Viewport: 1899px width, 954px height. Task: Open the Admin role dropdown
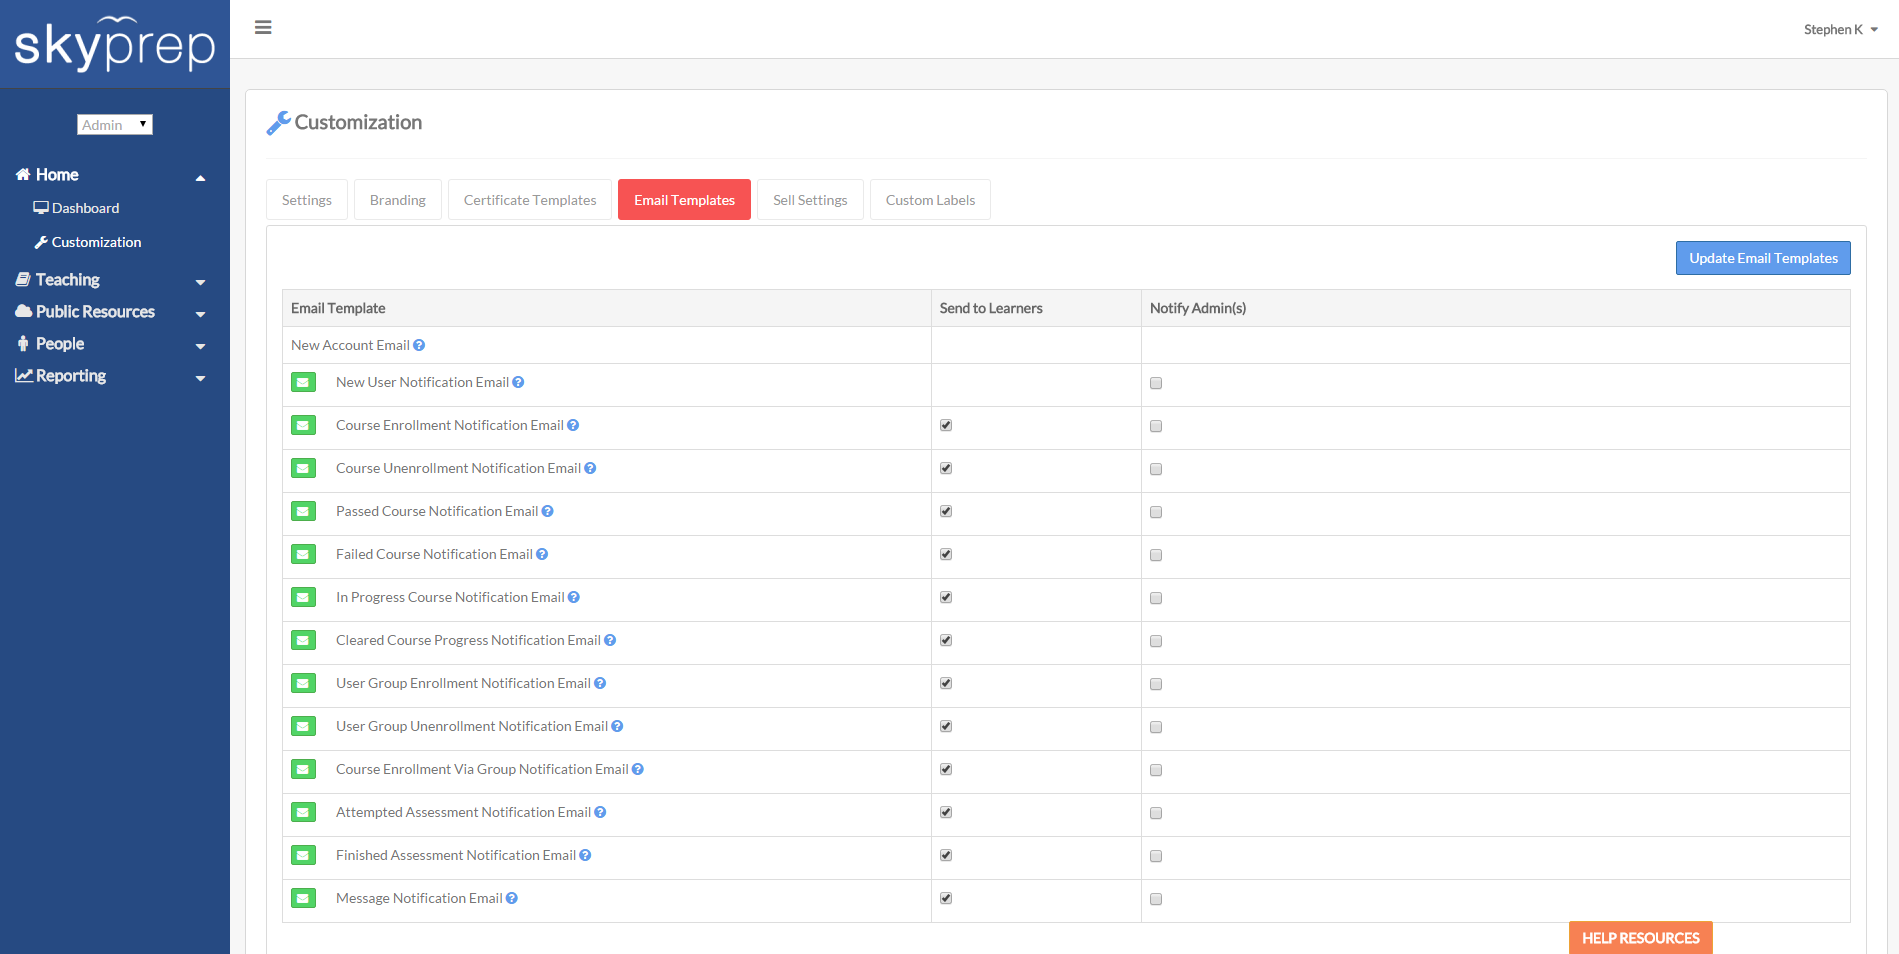coord(115,124)
